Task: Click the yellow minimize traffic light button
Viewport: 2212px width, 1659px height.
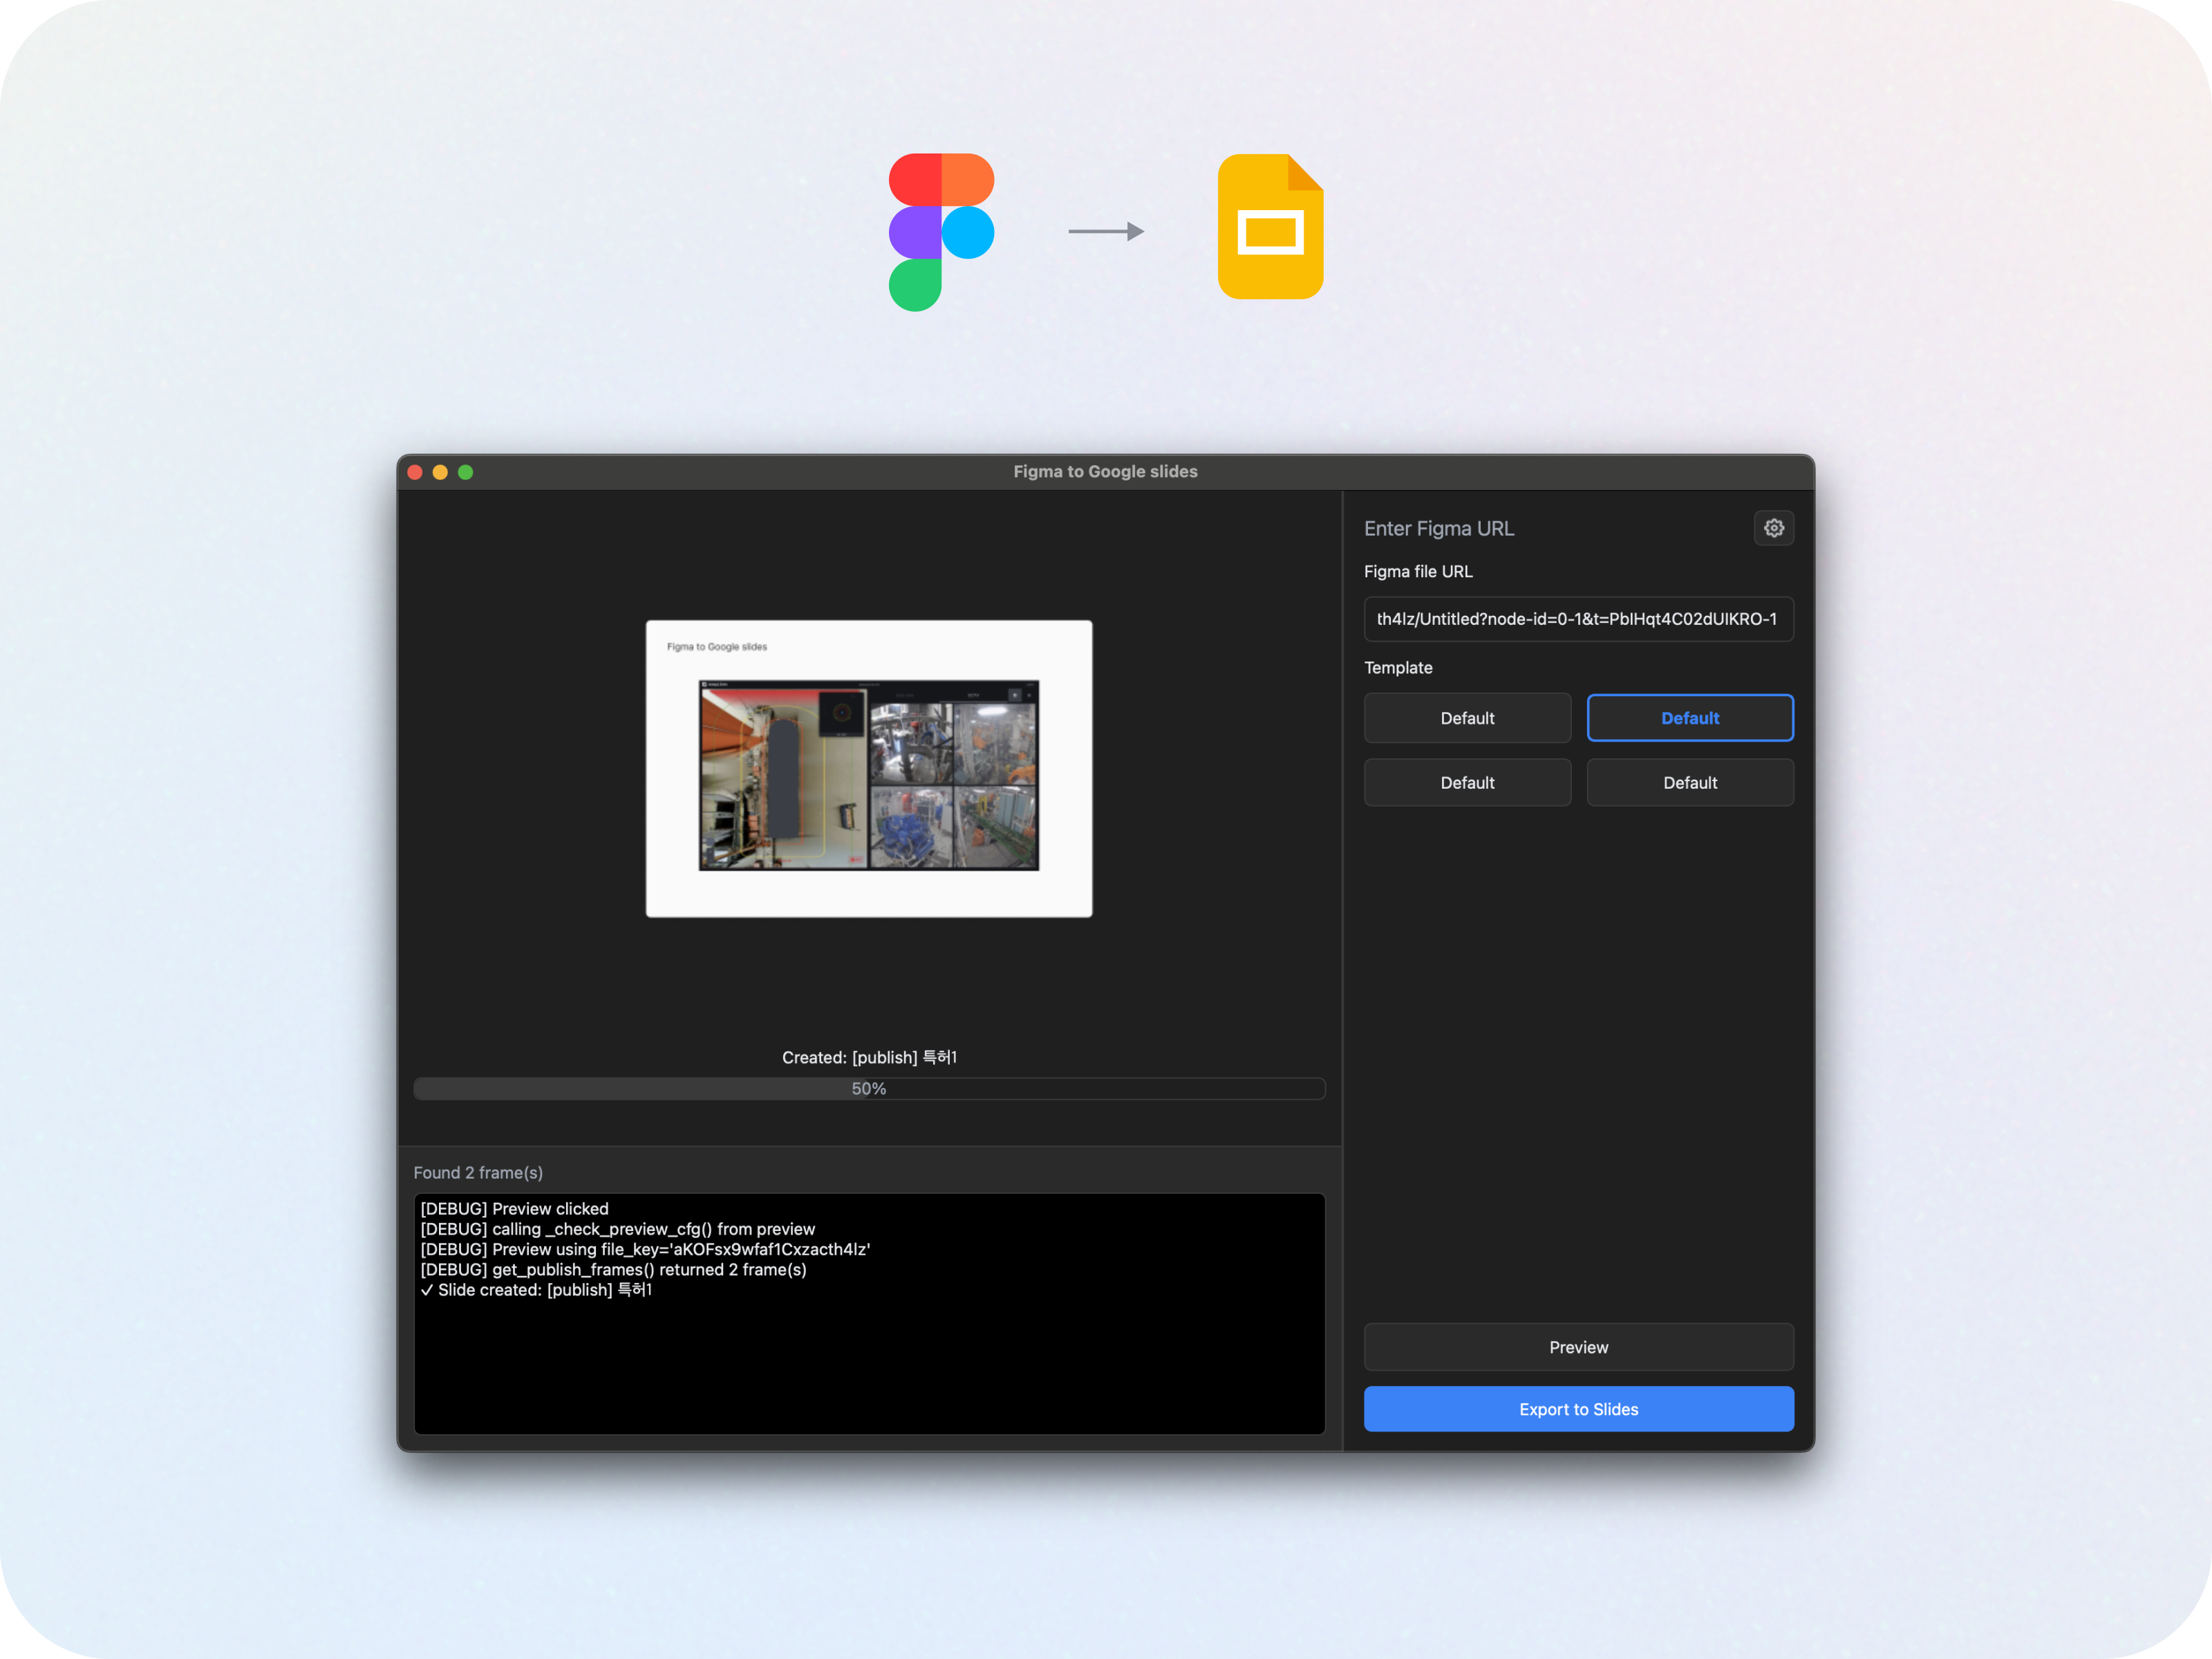Action: [440, 472]
